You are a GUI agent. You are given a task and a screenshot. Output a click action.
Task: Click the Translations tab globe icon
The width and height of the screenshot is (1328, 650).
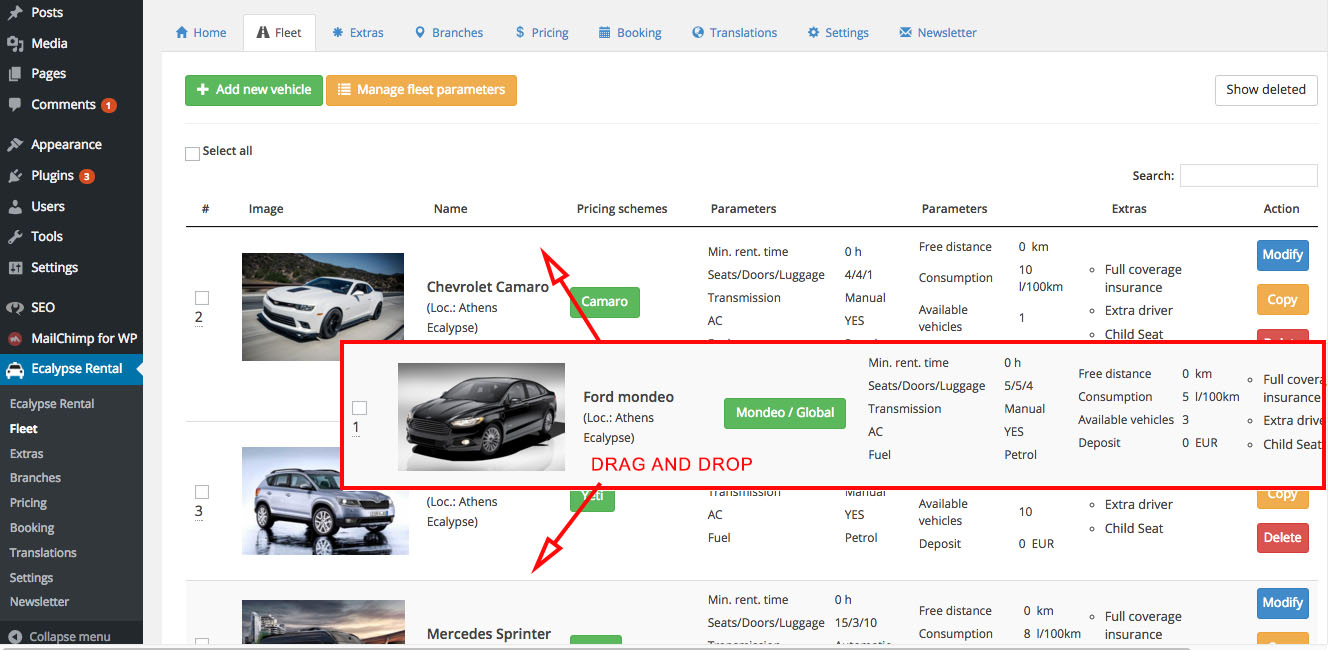698,32
